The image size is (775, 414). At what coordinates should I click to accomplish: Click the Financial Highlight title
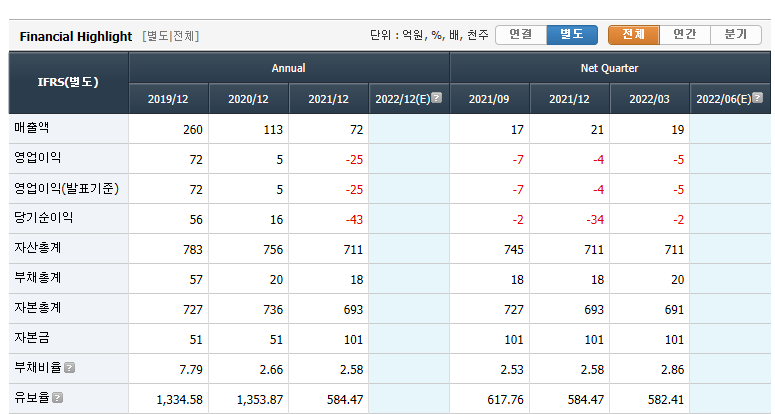[x=76, y=37]
